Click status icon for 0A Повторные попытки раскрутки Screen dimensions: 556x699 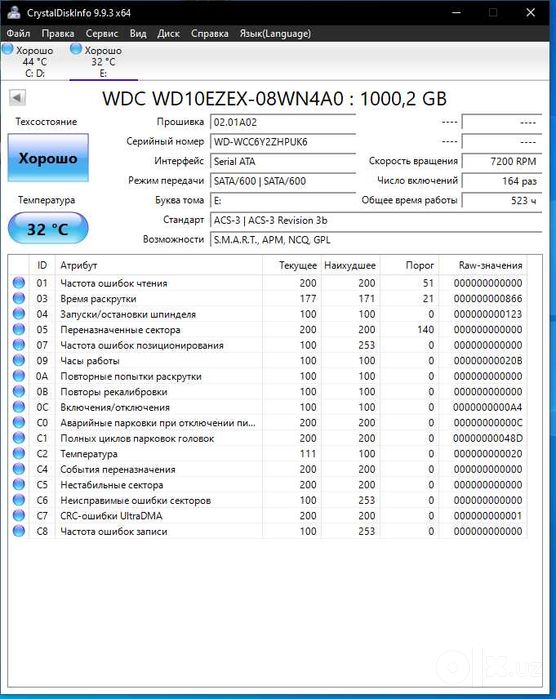[x=19, y=376]
